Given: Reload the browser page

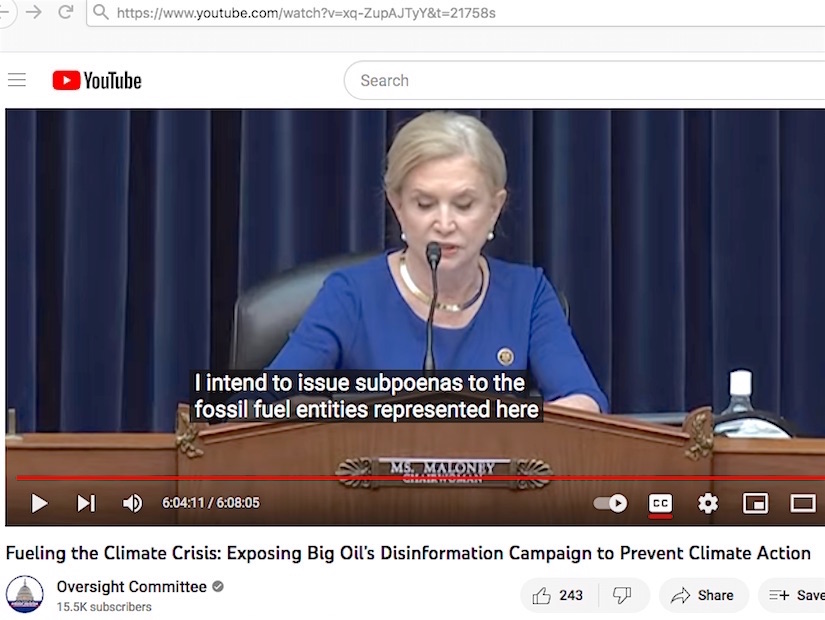Looking at the screenshot, I should 66,12.
